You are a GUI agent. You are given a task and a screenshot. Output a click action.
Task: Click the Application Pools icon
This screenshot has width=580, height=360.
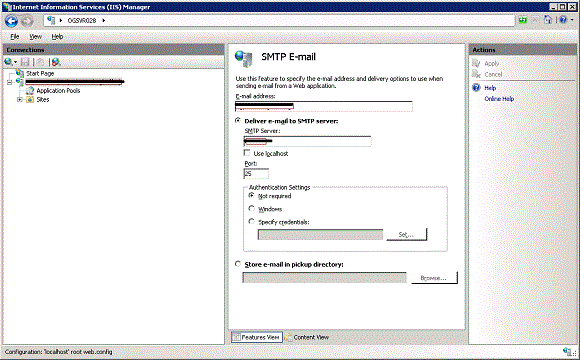[30, 91]
